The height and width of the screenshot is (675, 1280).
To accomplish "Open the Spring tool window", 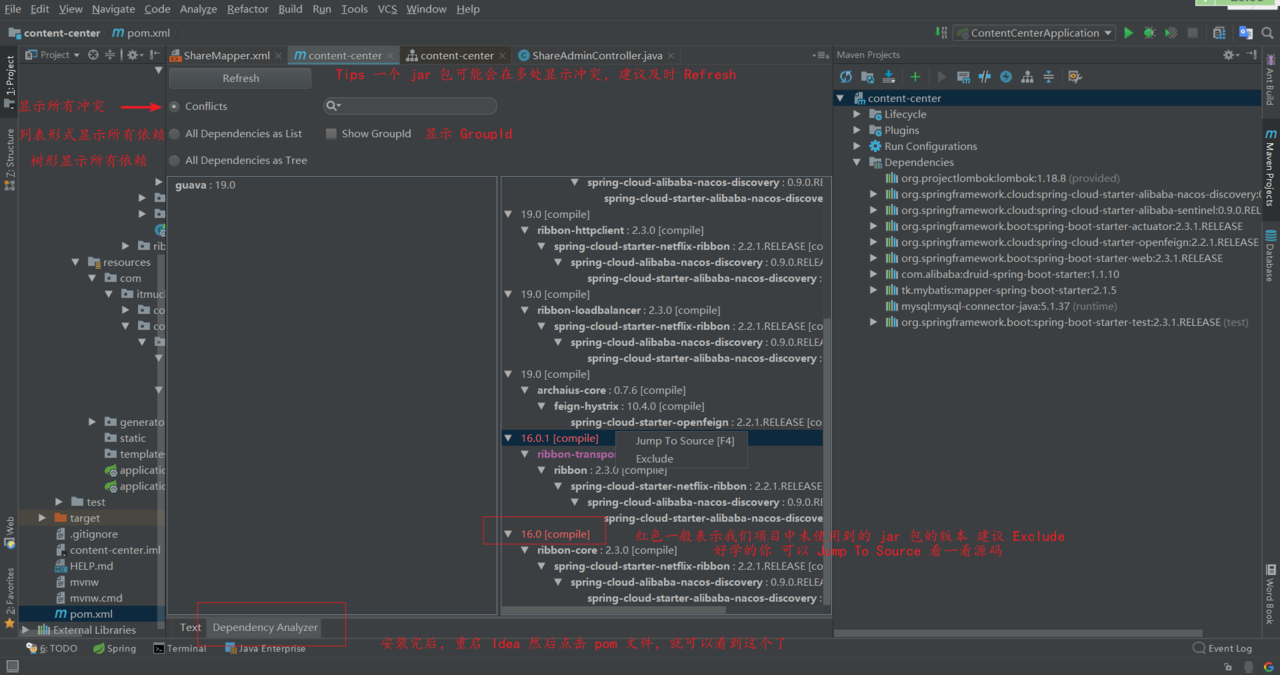I will click(x=114, y=648).
